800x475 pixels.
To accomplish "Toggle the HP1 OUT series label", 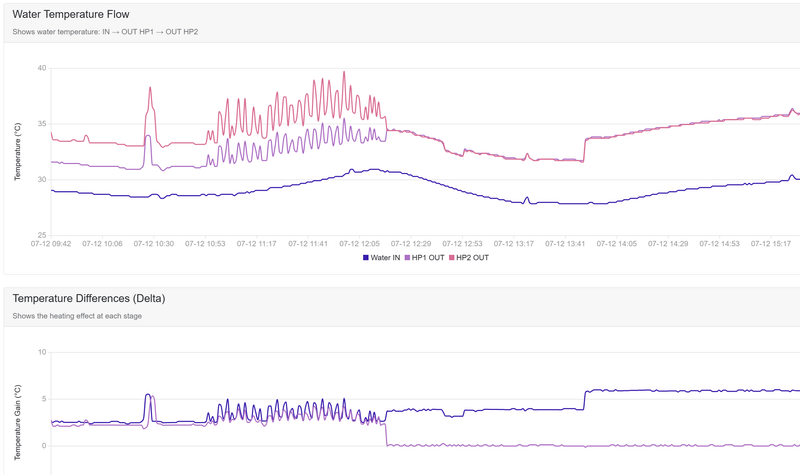I will (x=430, y=258).
